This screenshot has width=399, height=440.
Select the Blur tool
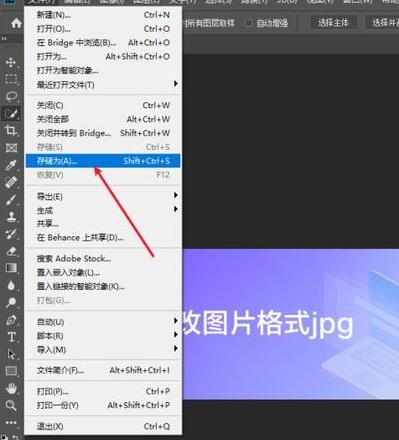(11, 285)
